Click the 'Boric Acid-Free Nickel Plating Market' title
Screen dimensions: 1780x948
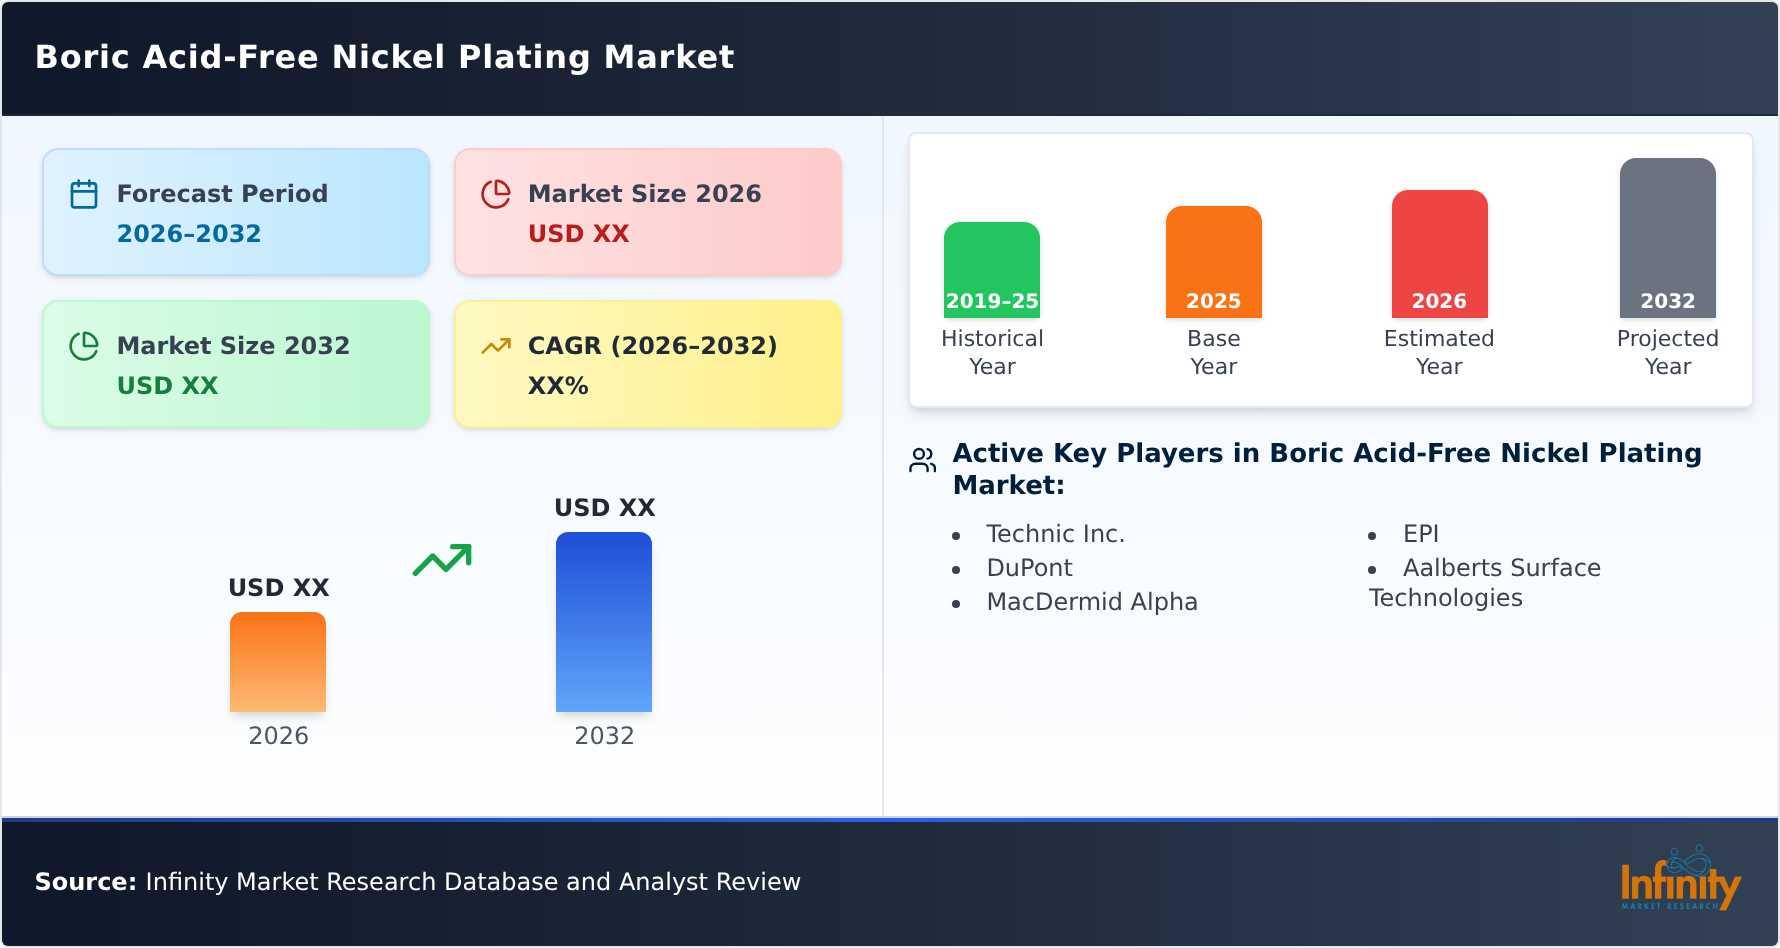(385, 57)
